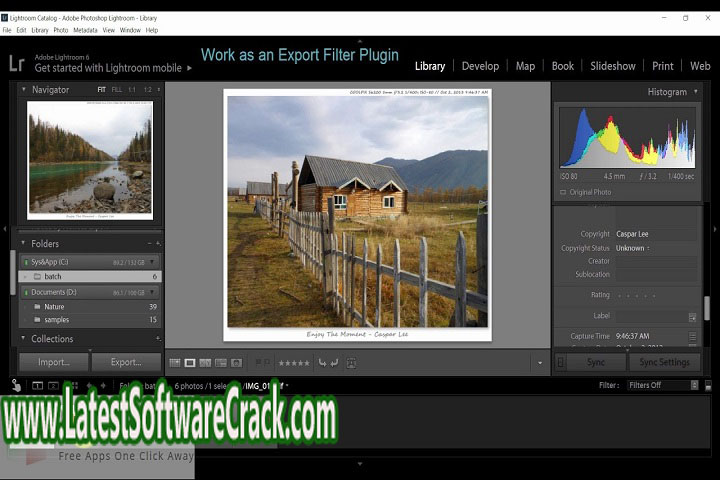Collapse the Navigator panel

coord(23,90)
